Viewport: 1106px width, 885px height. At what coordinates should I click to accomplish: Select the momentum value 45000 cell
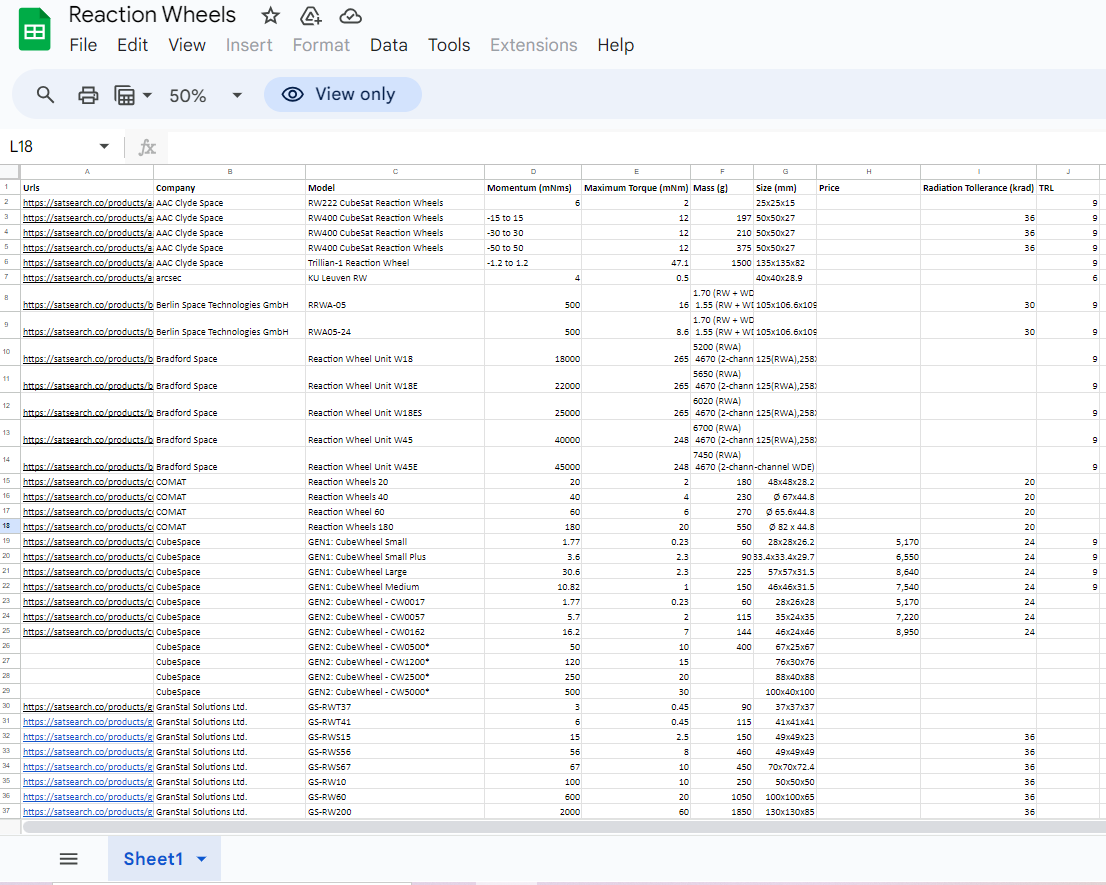[x=533, y=460]
